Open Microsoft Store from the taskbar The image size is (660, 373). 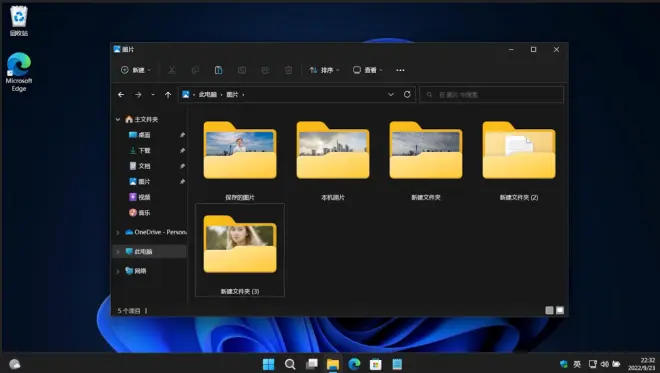tap(375, 364)
